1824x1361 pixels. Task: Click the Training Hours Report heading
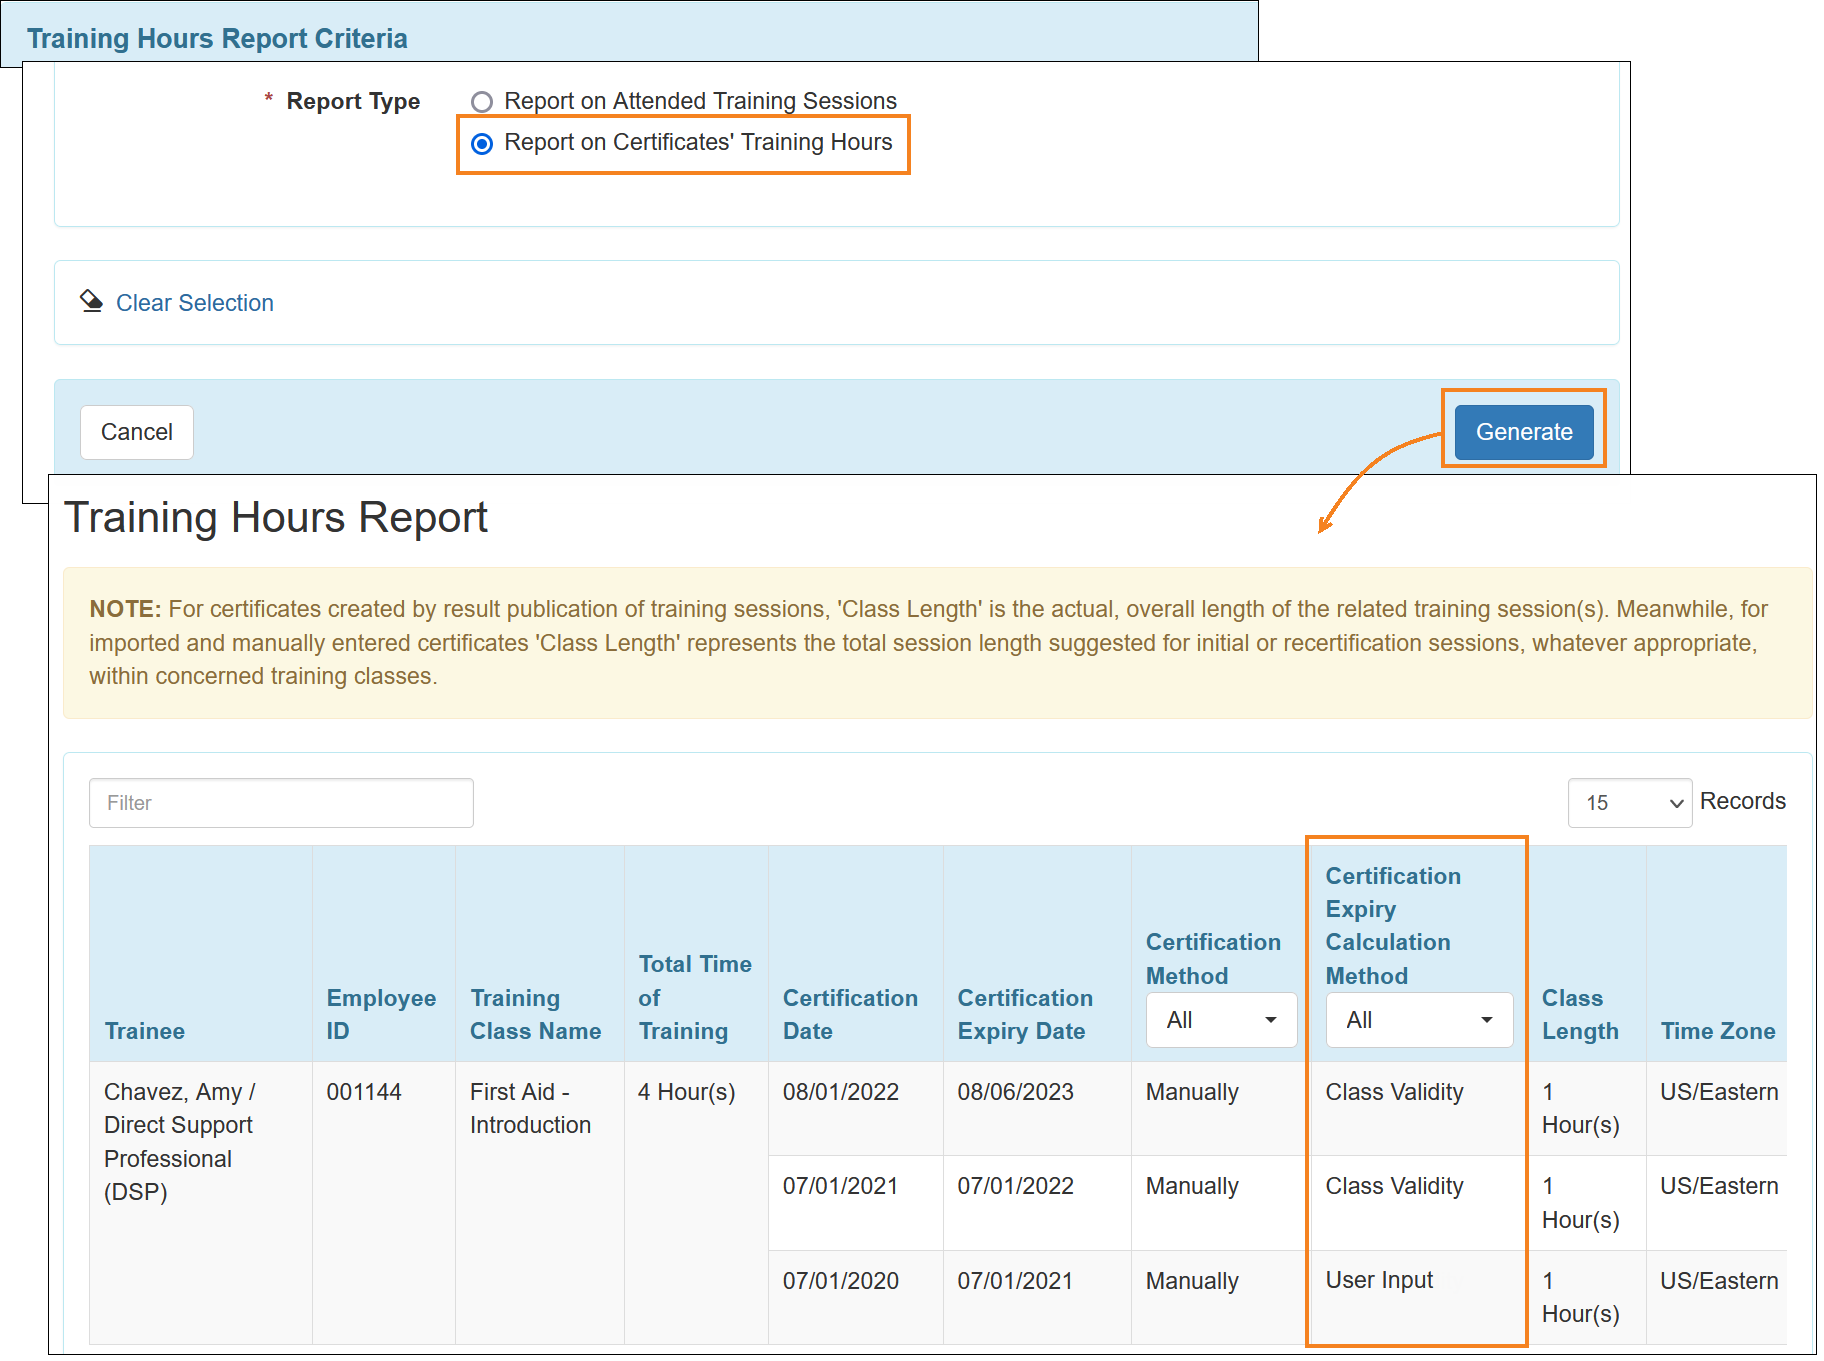(x=275, y=517)
